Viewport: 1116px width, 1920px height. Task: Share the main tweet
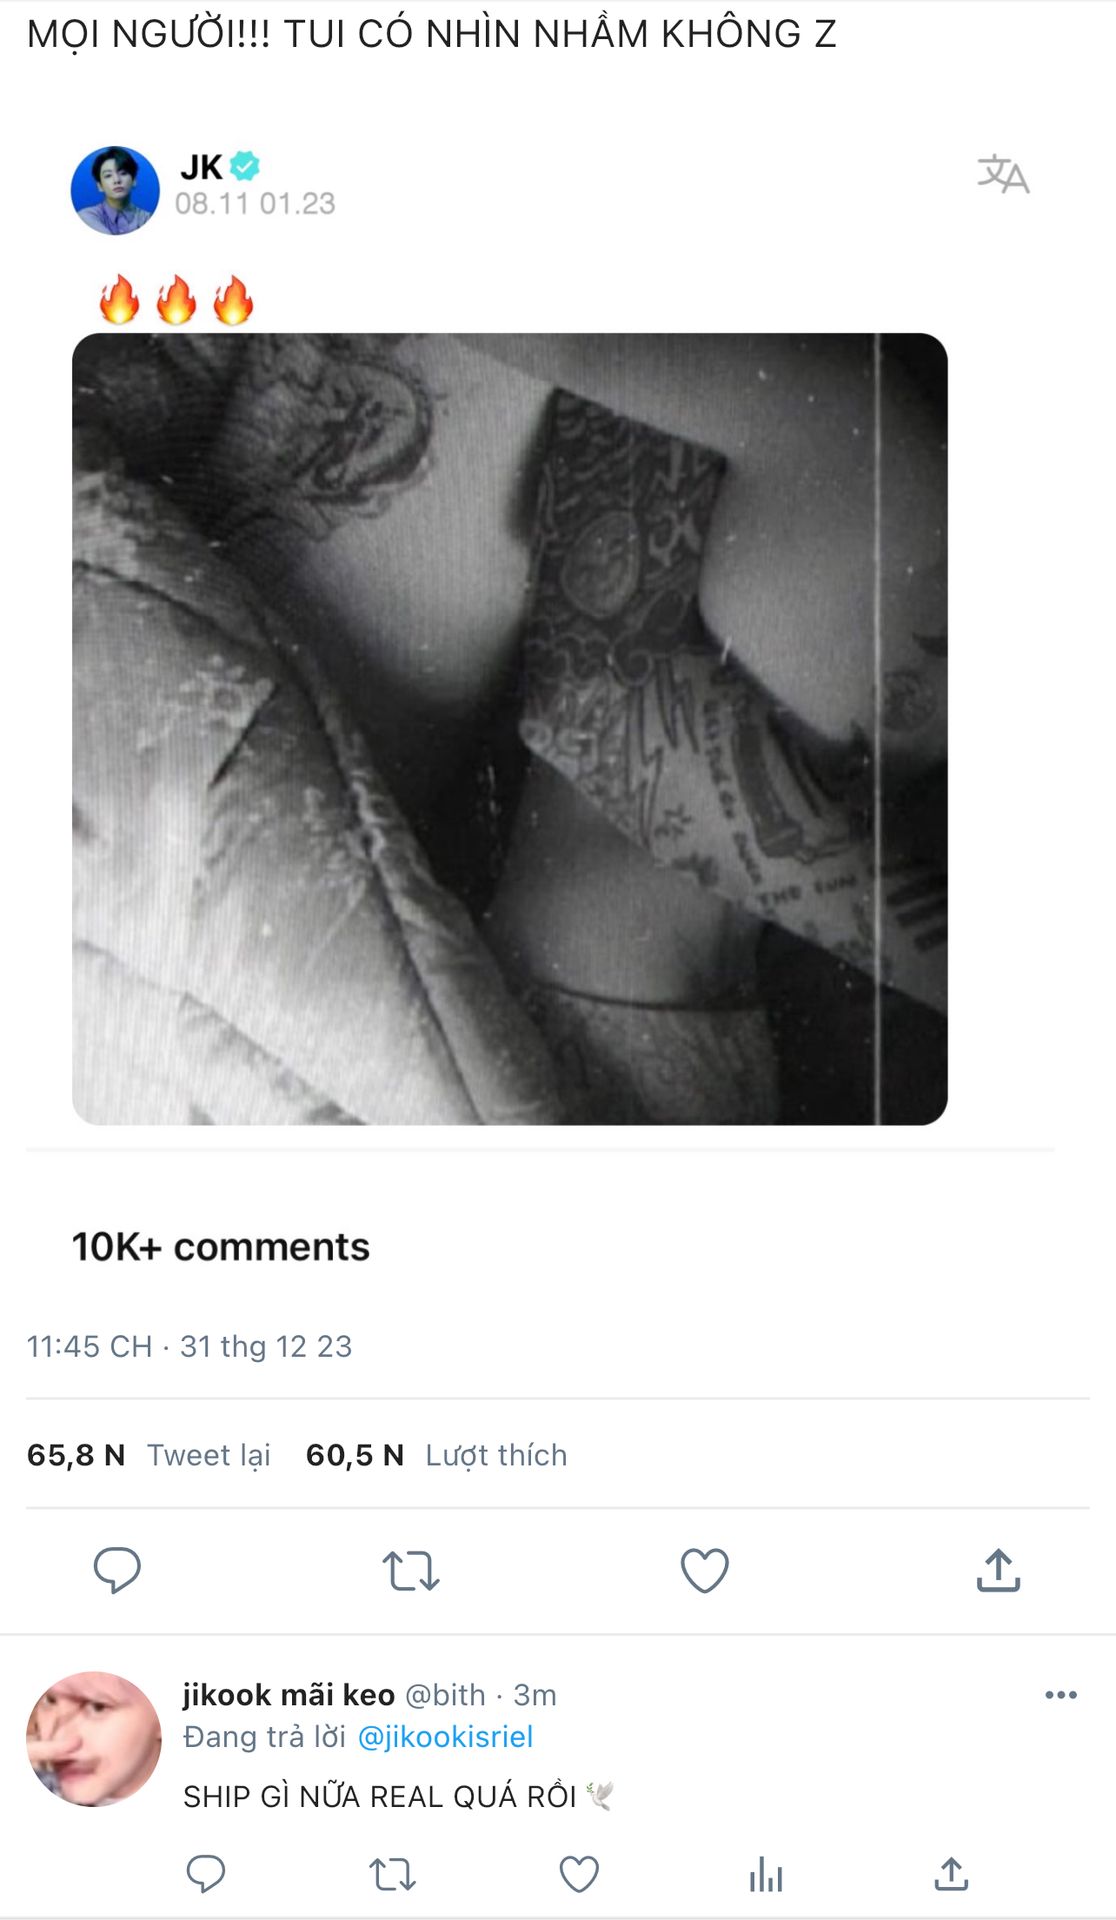[998, 1570]
